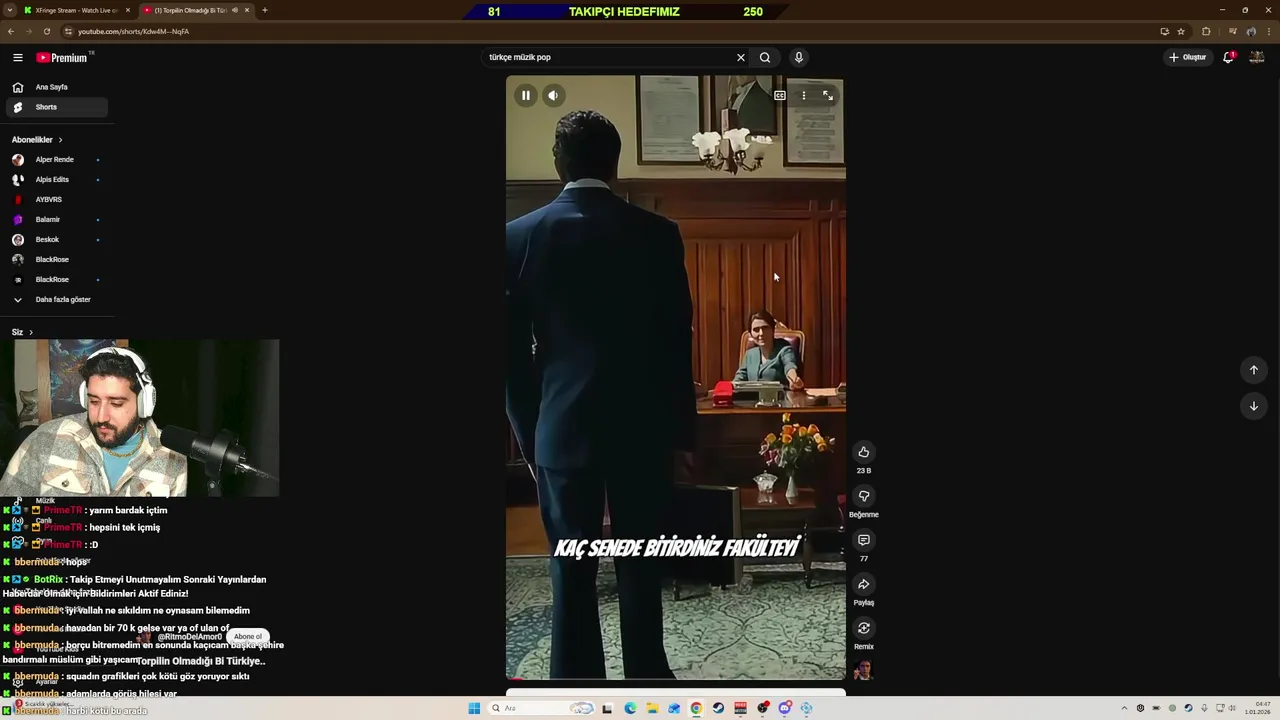Click the Abone ol subscribe button
The width and height of the screenshot is (1280, 720).
pyautogui.click(x=247, y=637)
